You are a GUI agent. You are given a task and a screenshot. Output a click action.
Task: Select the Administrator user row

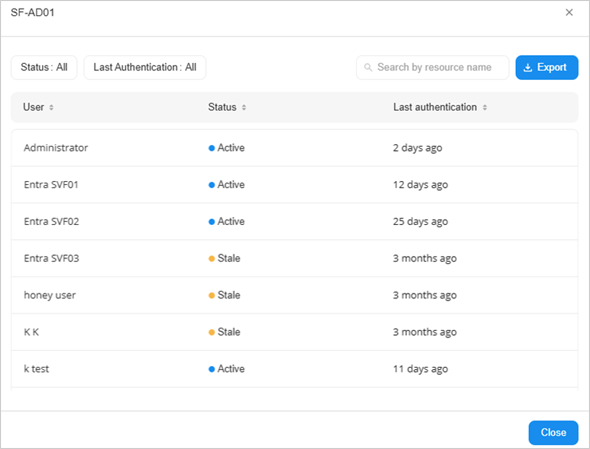[295, 148]
